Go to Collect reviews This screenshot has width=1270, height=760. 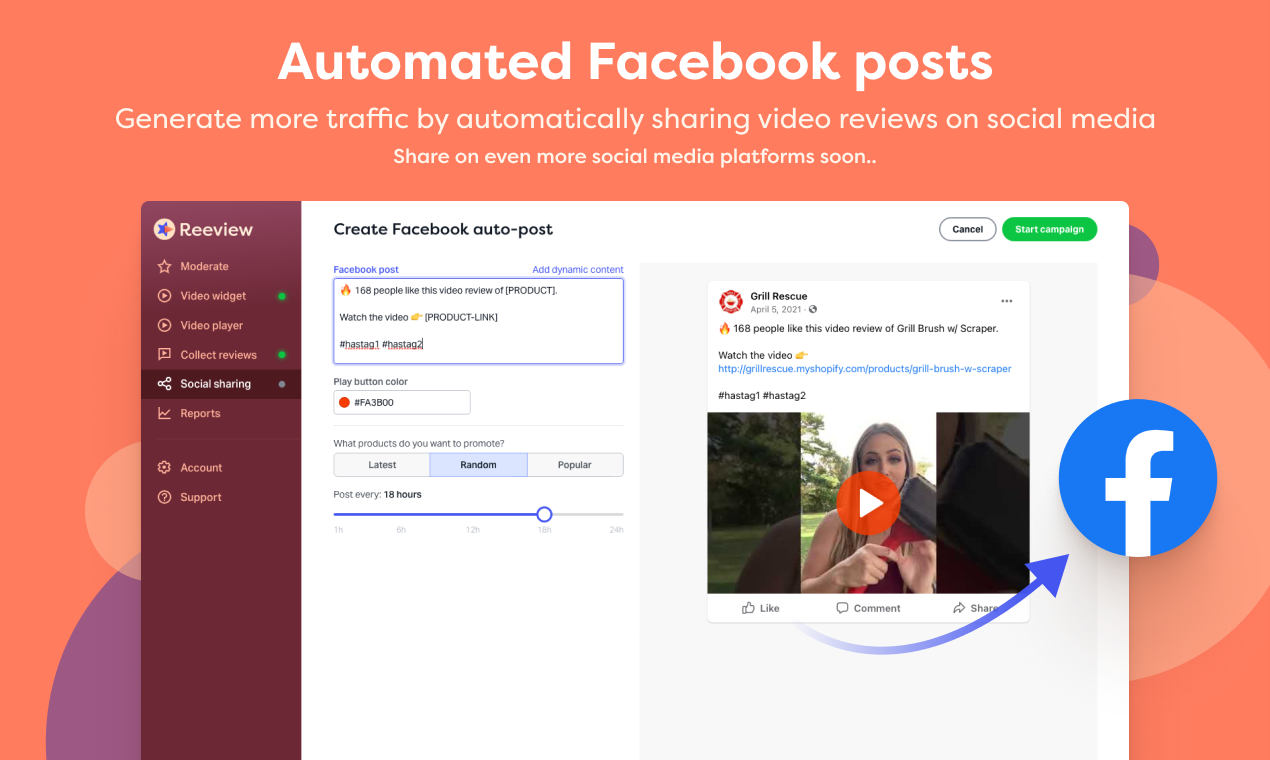point(218,354)
